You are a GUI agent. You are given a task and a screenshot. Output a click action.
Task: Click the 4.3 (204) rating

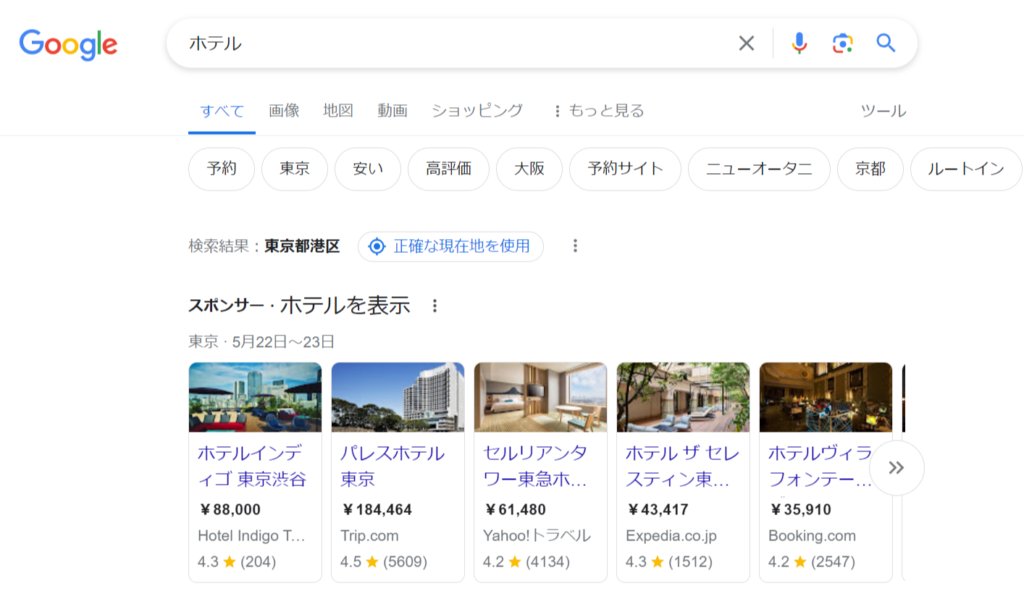pyautogui.click(x=237, y=562)
